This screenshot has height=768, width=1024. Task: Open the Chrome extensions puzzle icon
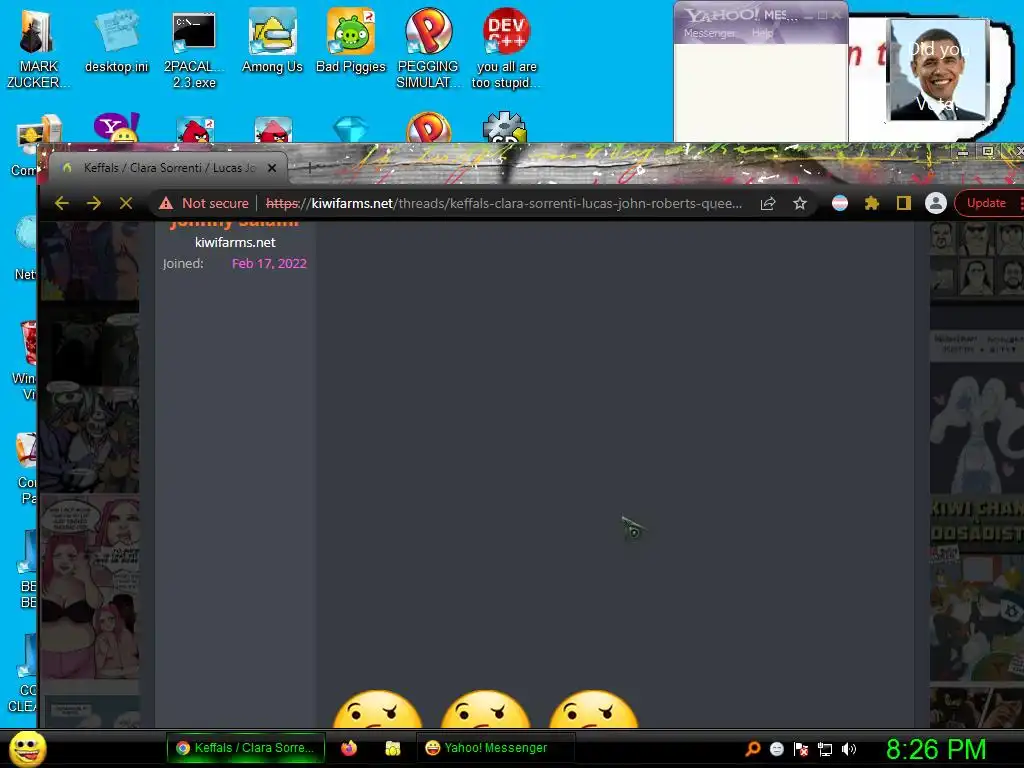point(871,203)
